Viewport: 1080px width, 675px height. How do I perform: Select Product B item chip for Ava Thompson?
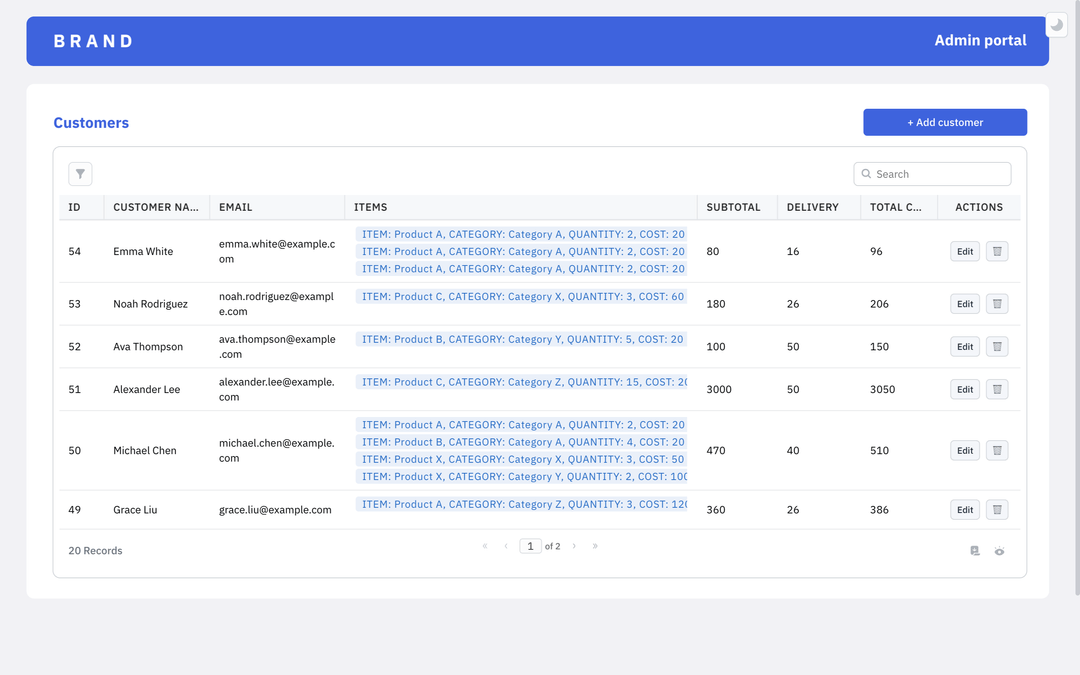(x=521, y=339)
